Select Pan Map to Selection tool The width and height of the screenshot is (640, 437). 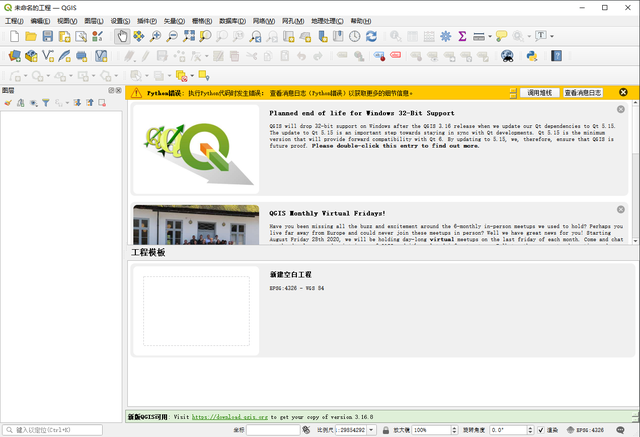[x=139, y=36]
